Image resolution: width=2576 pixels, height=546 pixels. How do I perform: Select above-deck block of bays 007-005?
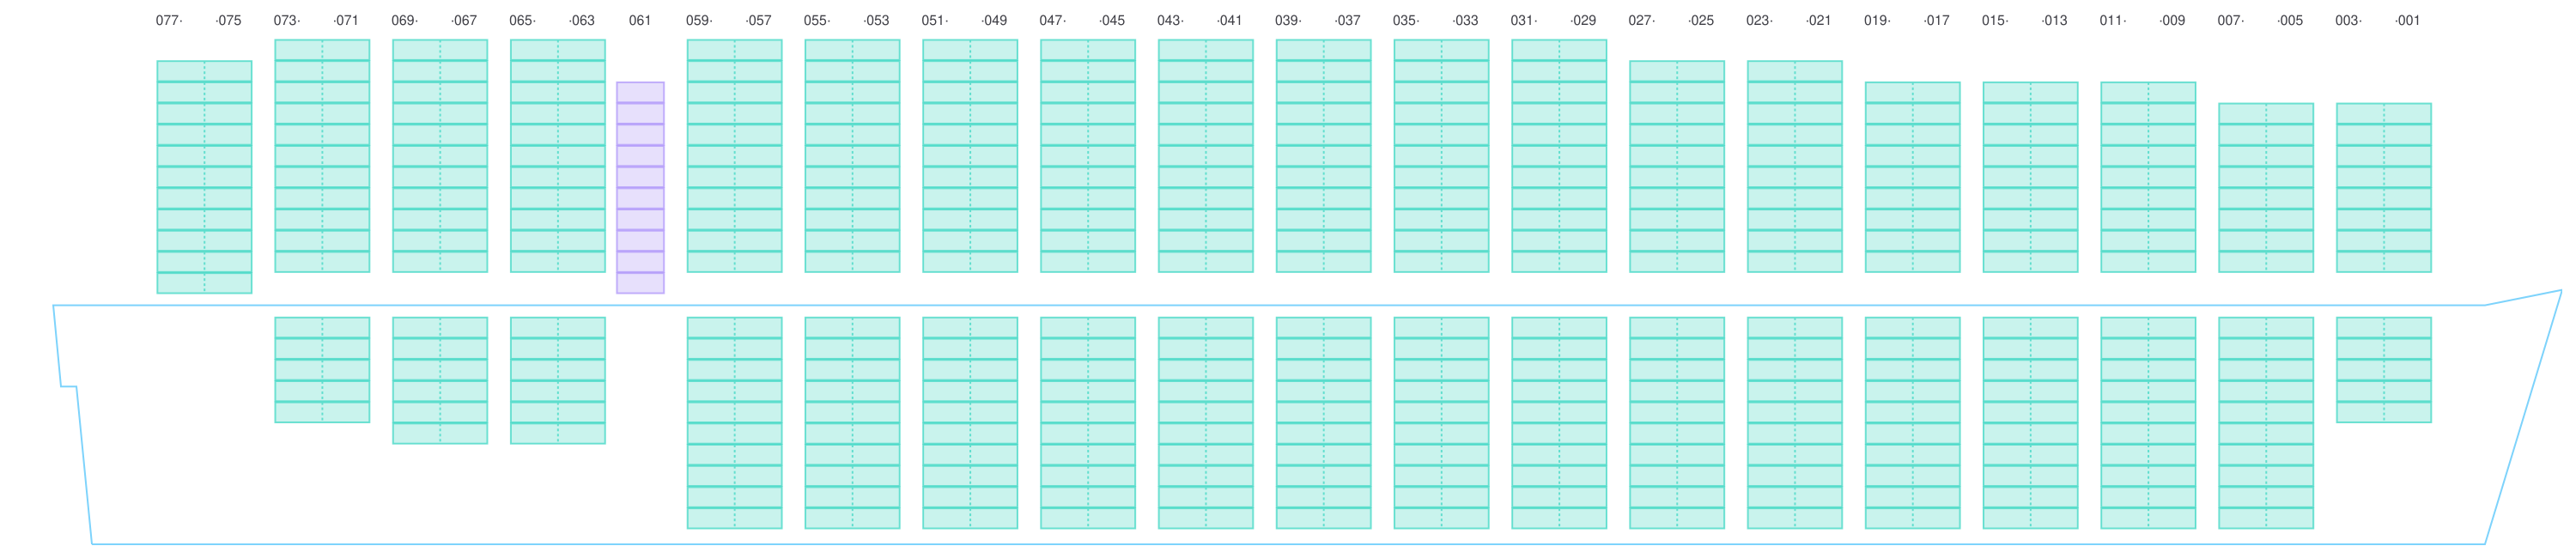click(2266, 187)
